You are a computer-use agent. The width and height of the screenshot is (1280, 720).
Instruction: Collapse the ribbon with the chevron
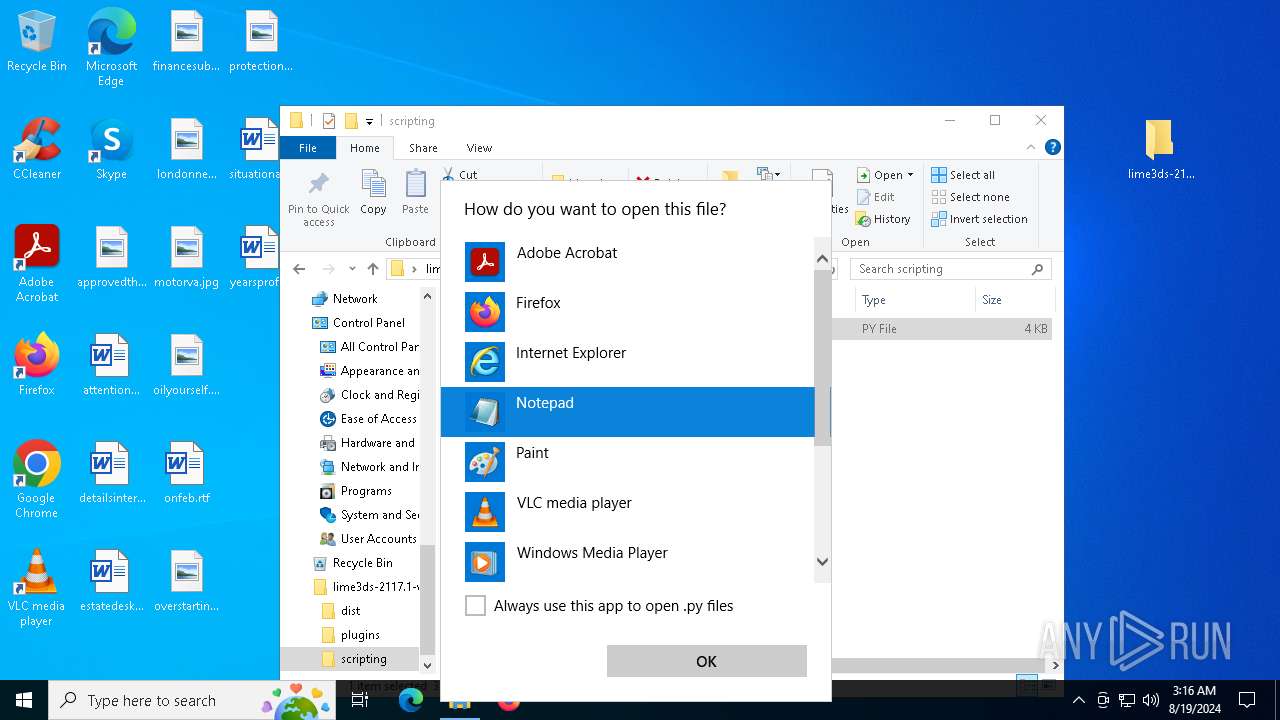[1031, 147]
